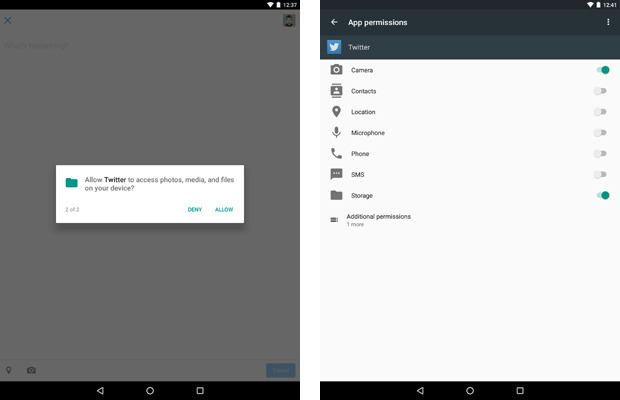Enable the Location permission switch

(600, 112)
